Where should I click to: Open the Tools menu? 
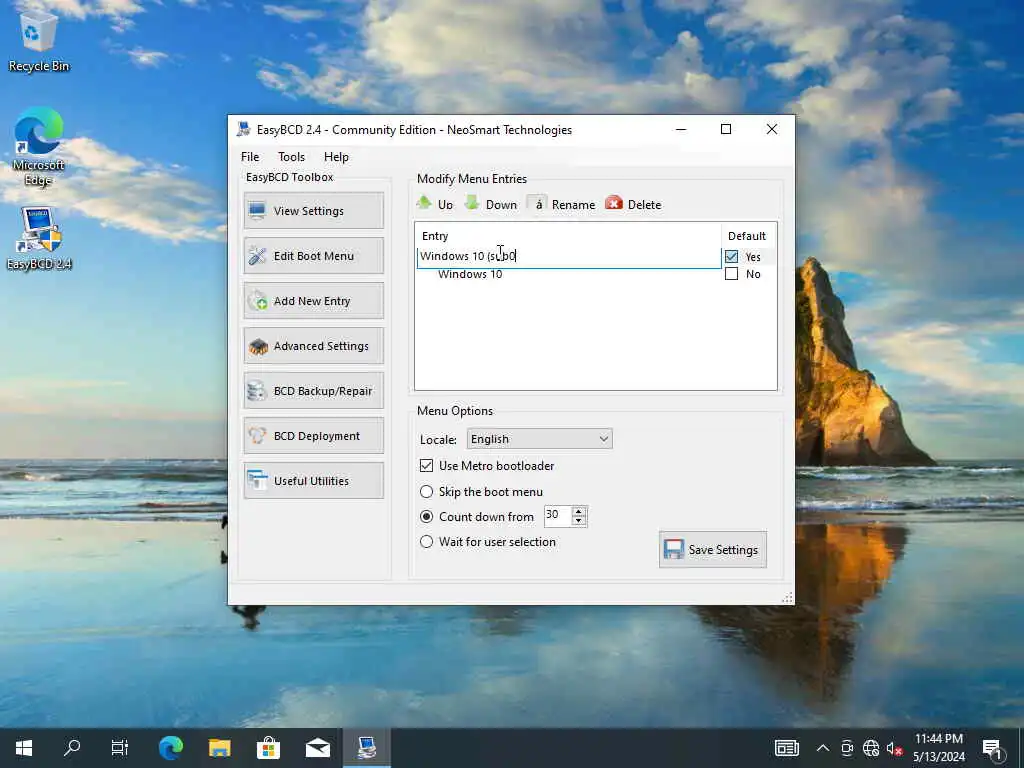pos(291,157)
